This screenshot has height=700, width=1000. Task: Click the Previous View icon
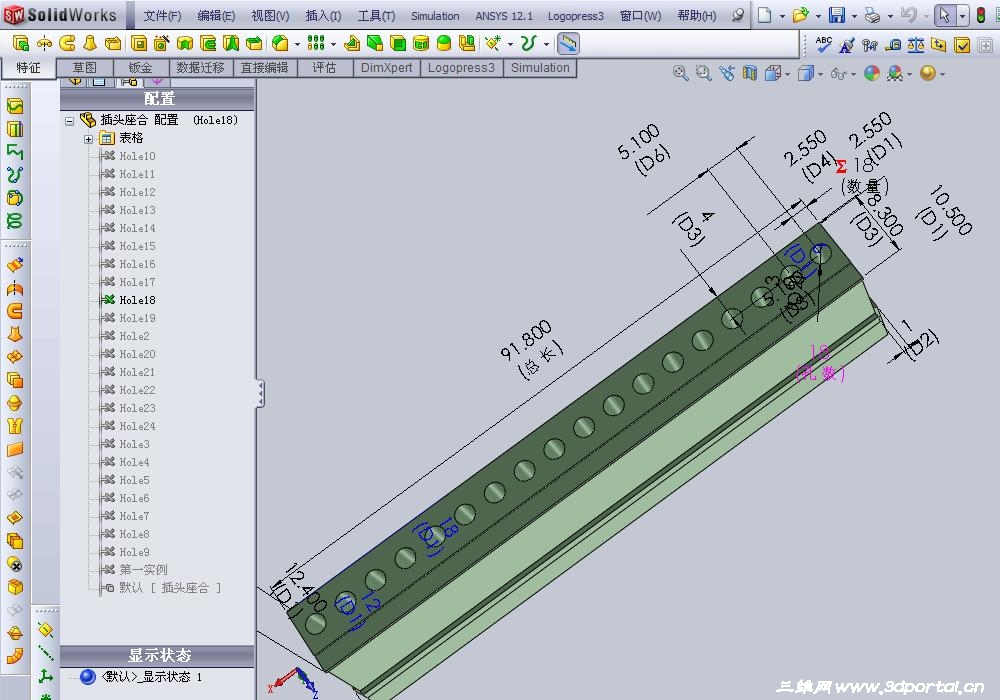click(726, 73)
